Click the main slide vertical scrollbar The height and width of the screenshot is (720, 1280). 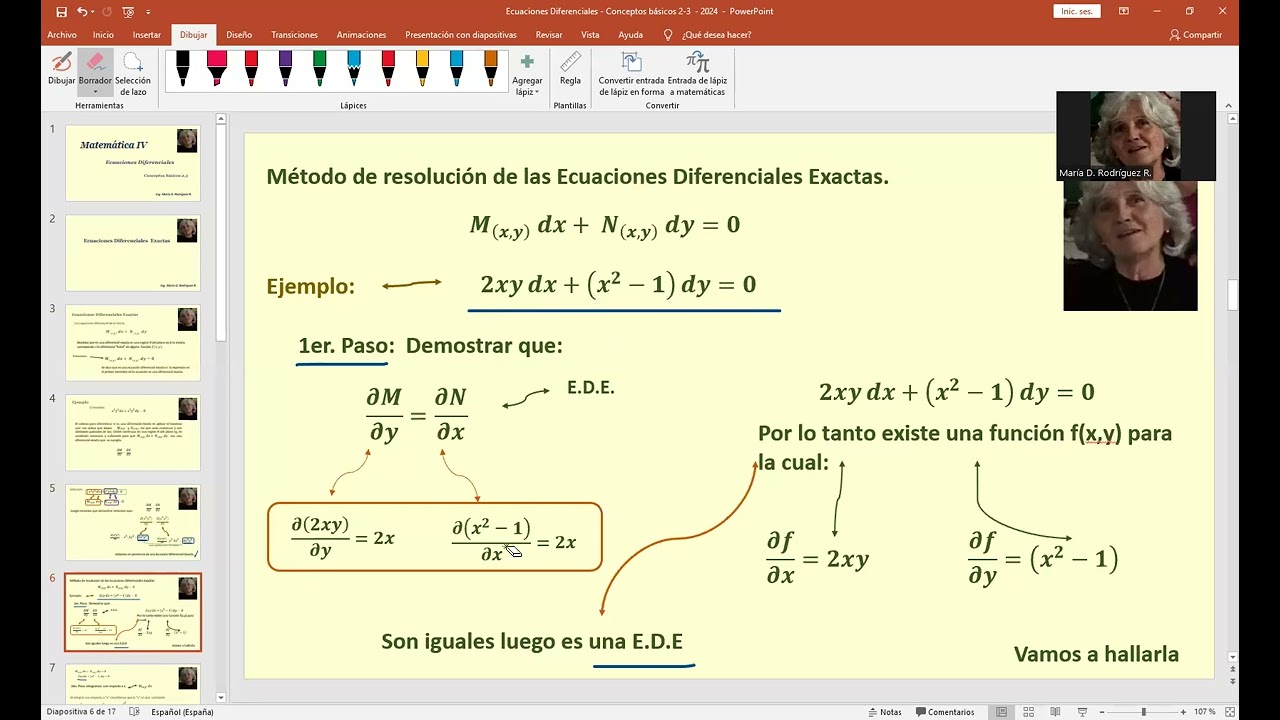click(1233, 296)
